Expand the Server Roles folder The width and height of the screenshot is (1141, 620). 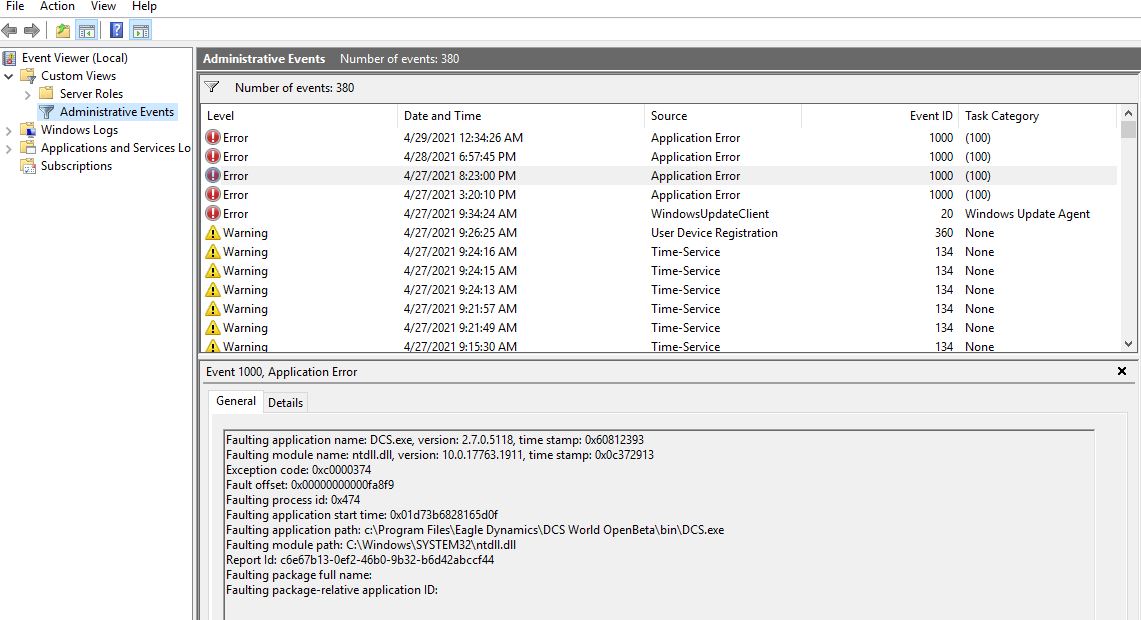point(28,94)
